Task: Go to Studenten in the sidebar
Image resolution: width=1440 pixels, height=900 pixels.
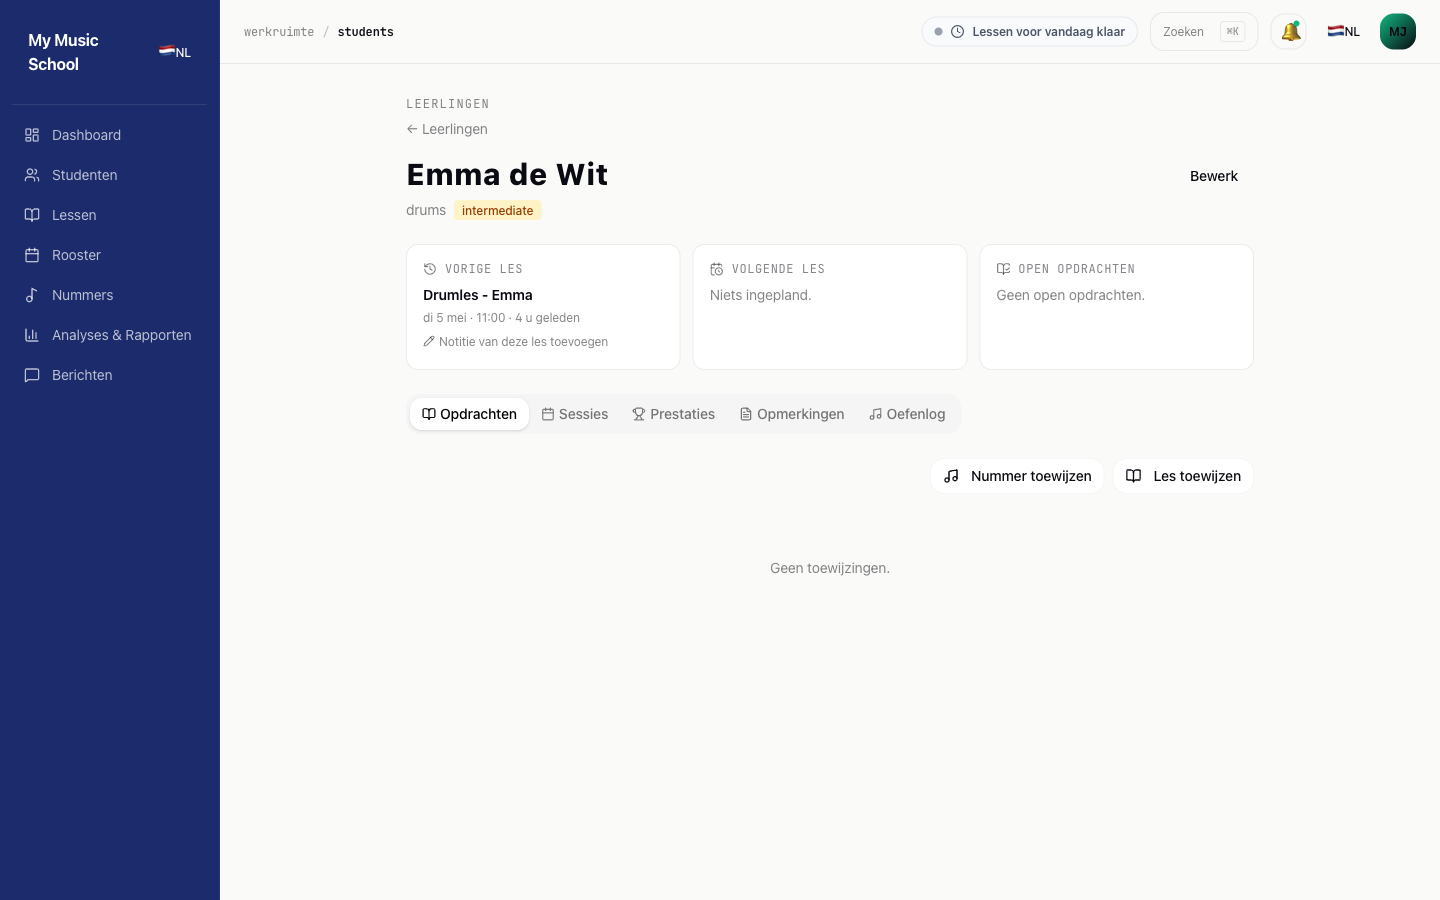Action: tap(110, 175)
